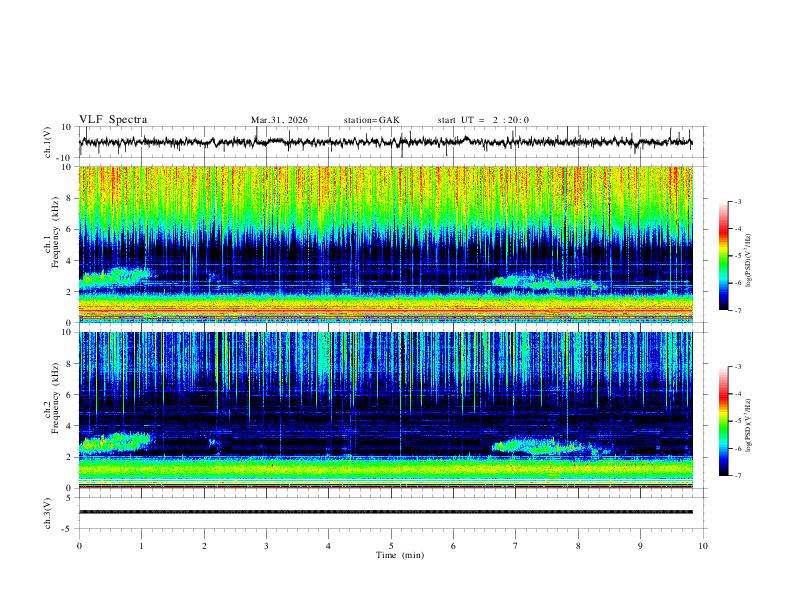Viewport: 792px width, 612px height.
Task: Select the "ch.3(V)" axis label
Action: coord(48,513)
